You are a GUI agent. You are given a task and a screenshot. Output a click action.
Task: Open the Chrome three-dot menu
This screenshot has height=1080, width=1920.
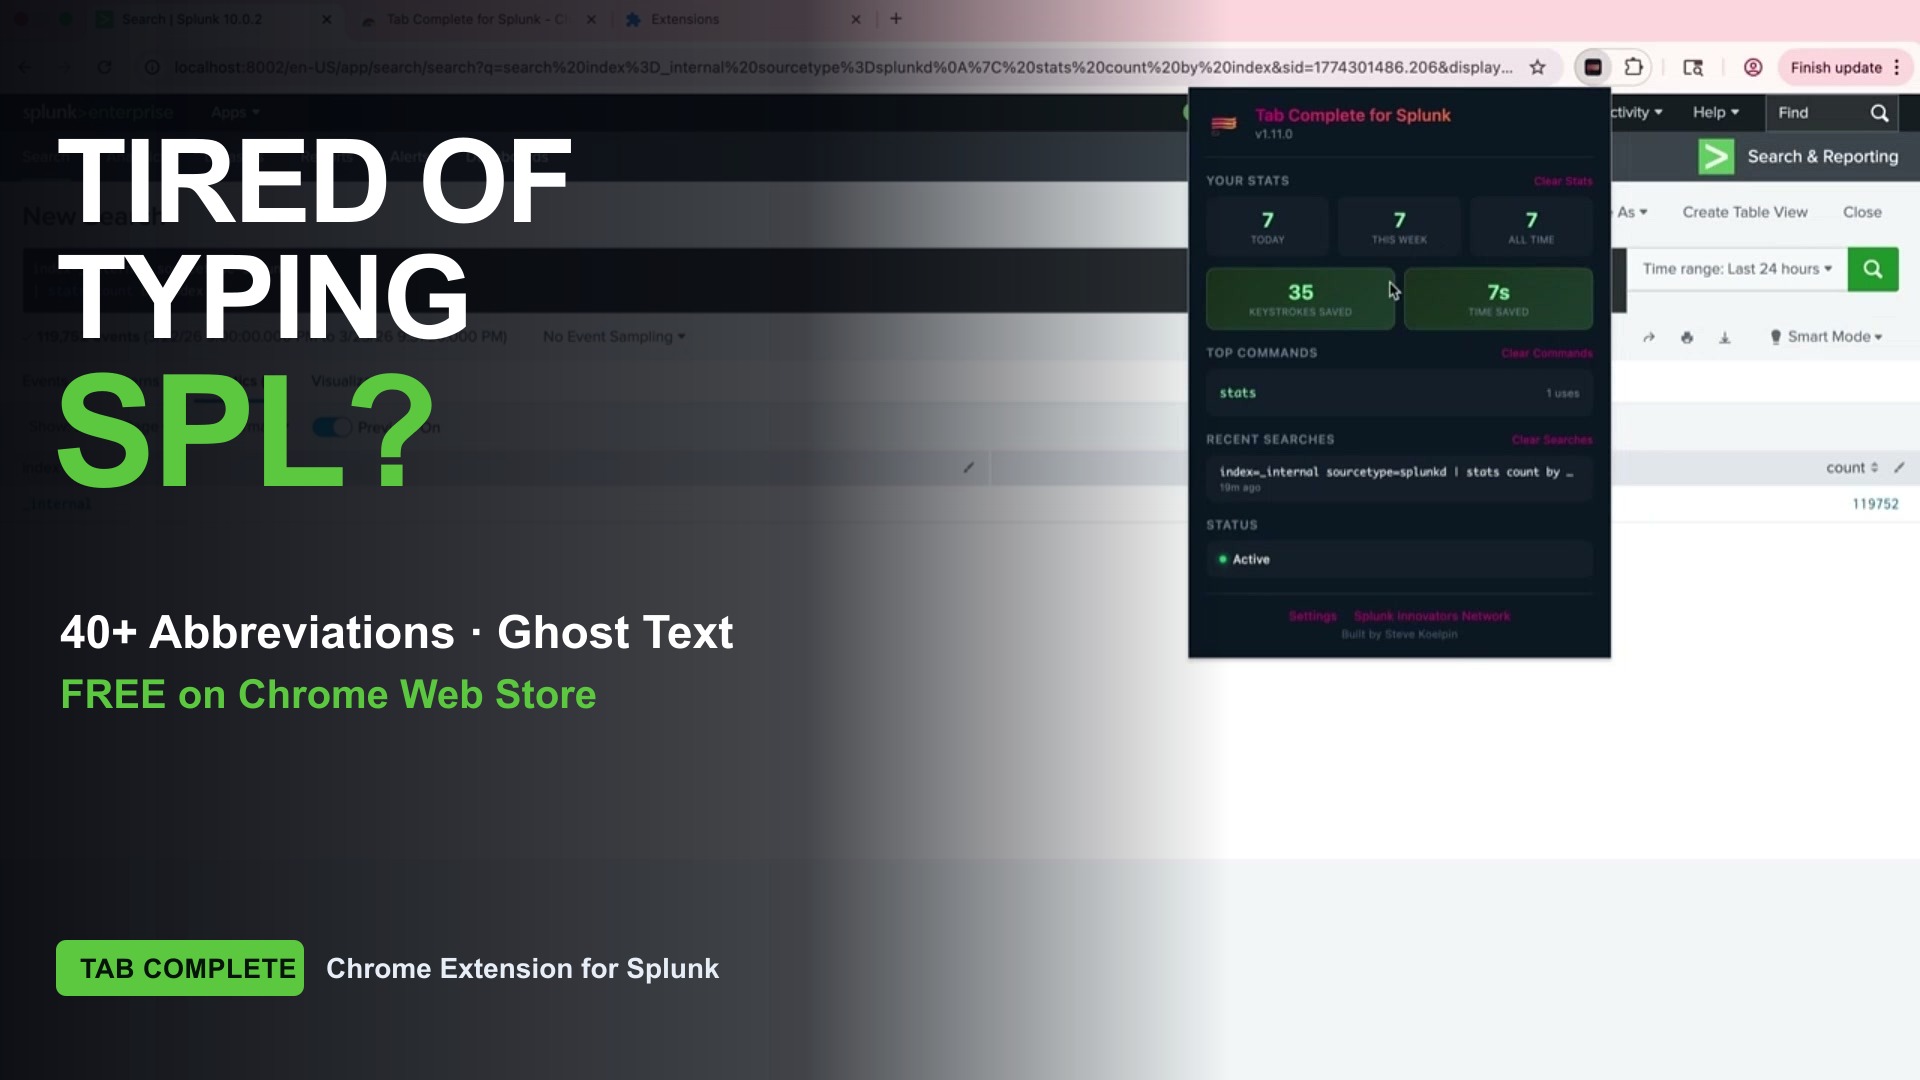1896,67
